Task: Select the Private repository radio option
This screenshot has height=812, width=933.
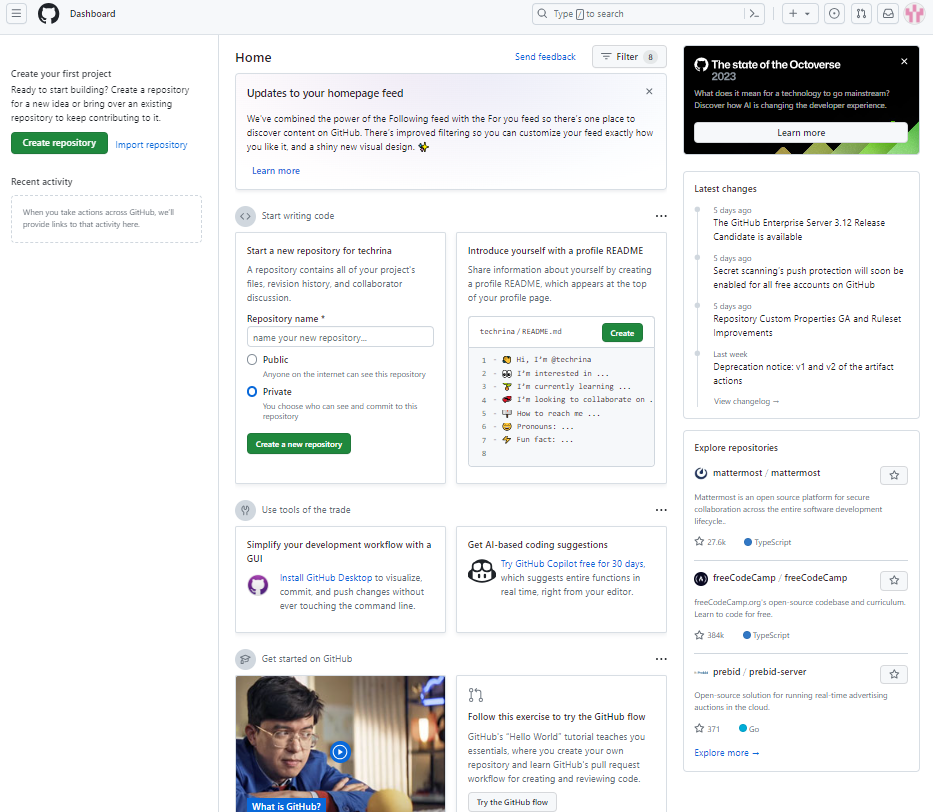Action: pos(252,391)
